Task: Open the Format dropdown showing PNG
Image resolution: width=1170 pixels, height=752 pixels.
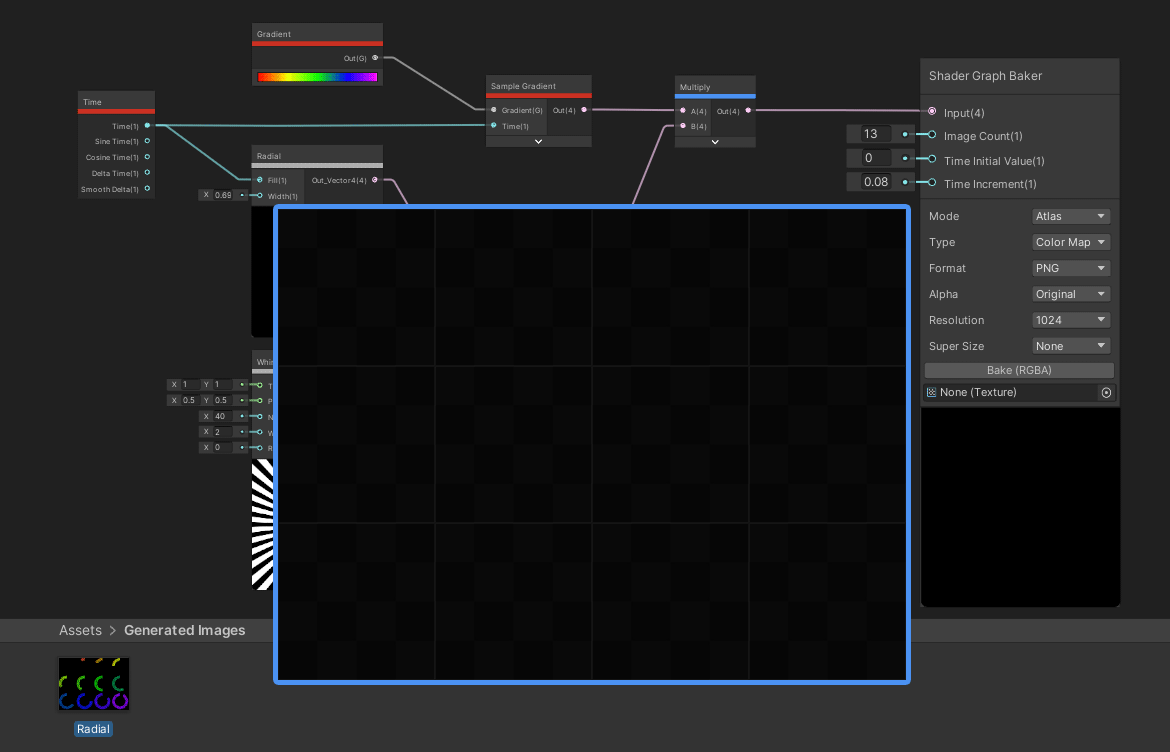Action: (x=1071, y=268)
